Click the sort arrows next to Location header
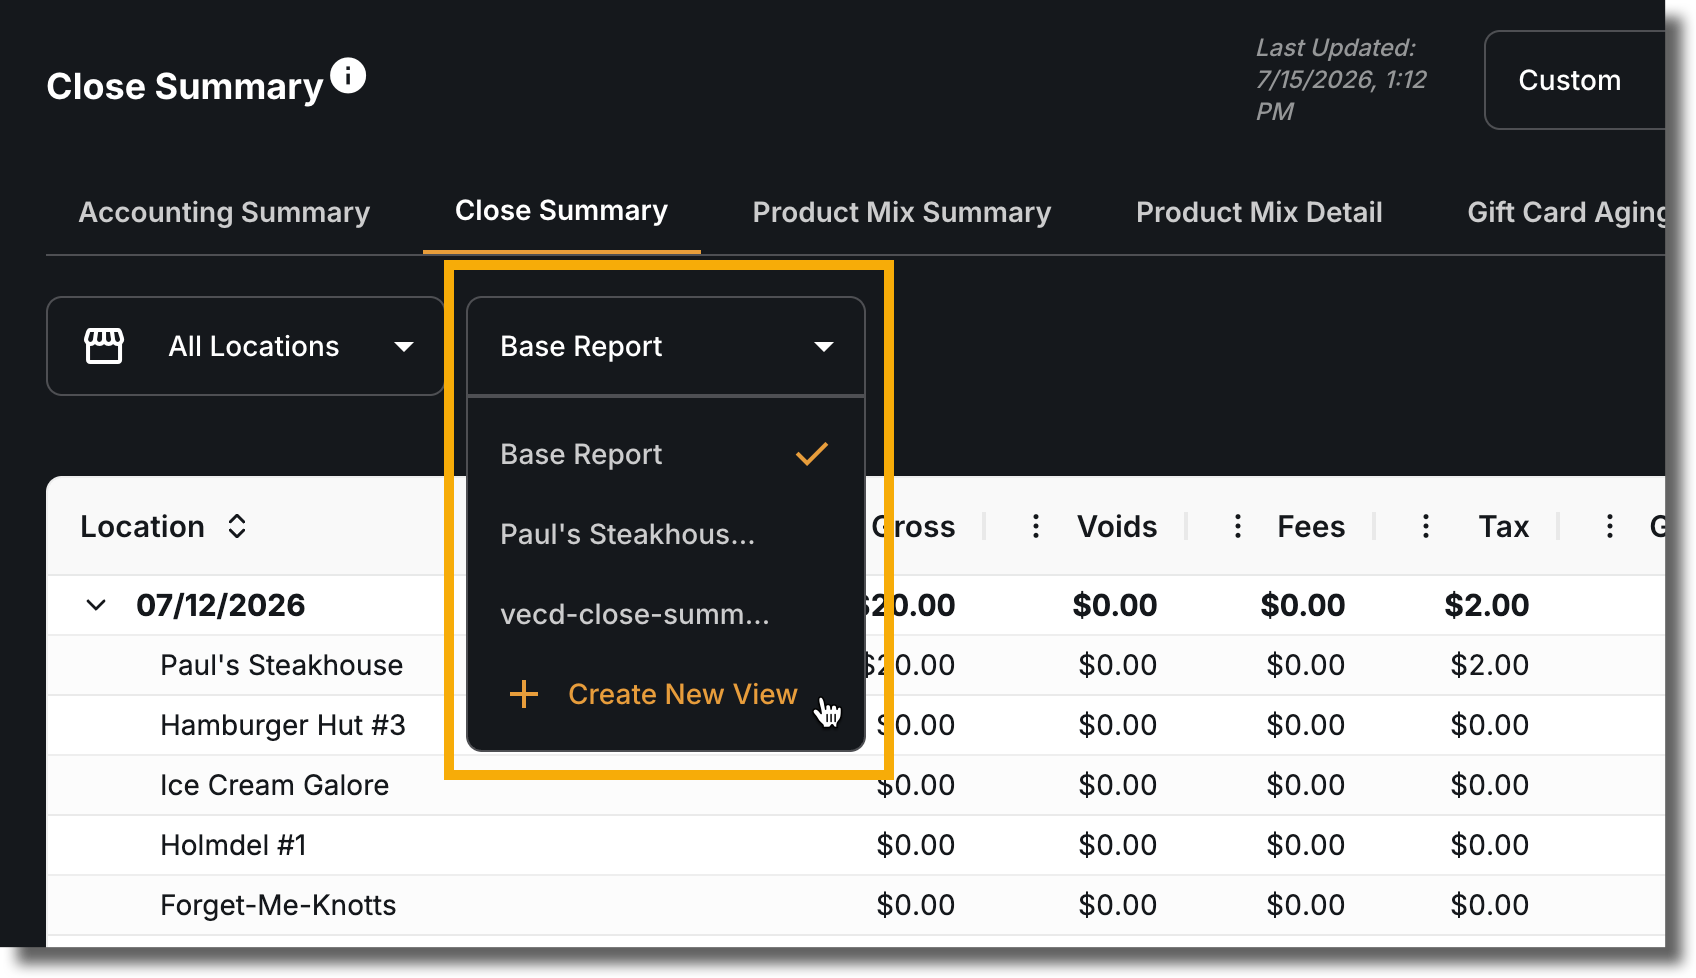Image resolution: width=1696 pixels, height=978 pixels. pyautogui.click(x=237, y=526)
